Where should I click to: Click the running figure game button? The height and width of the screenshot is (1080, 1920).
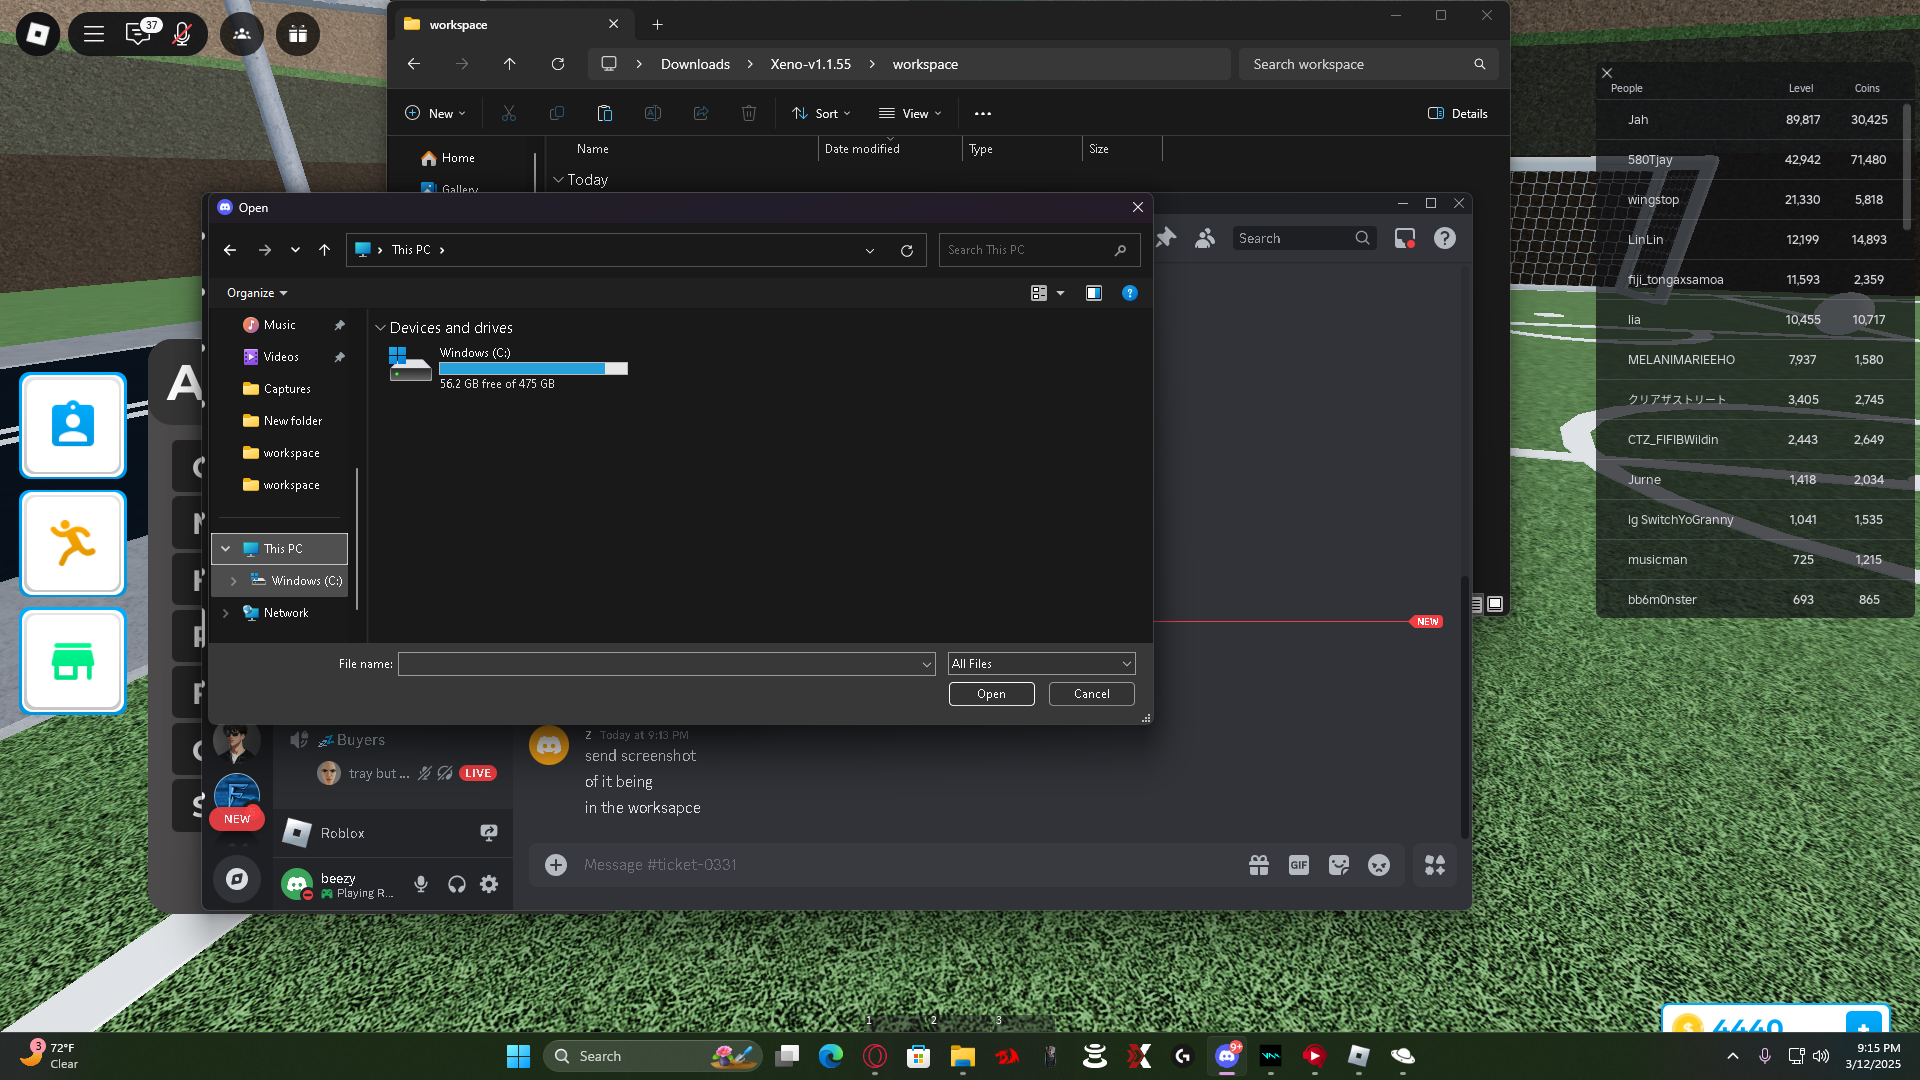point(73,543)
